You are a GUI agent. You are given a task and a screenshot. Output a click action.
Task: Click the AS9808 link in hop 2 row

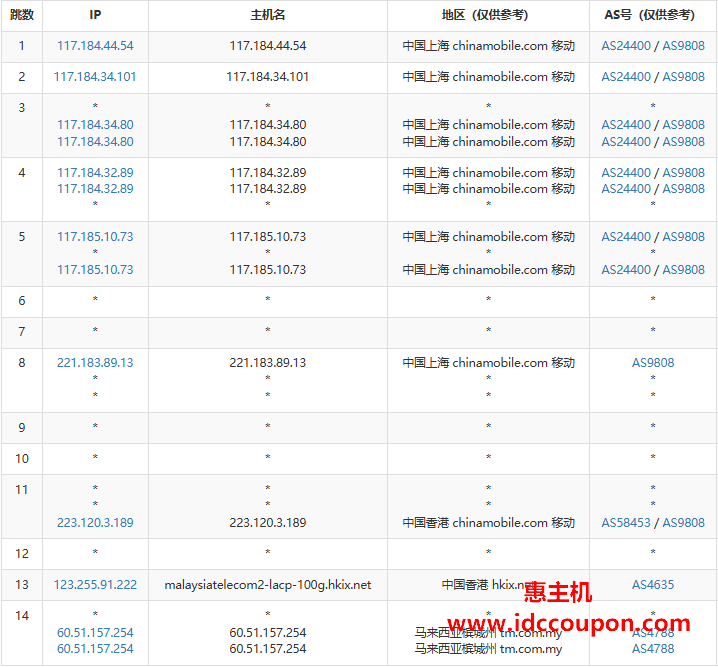[683, 77]
